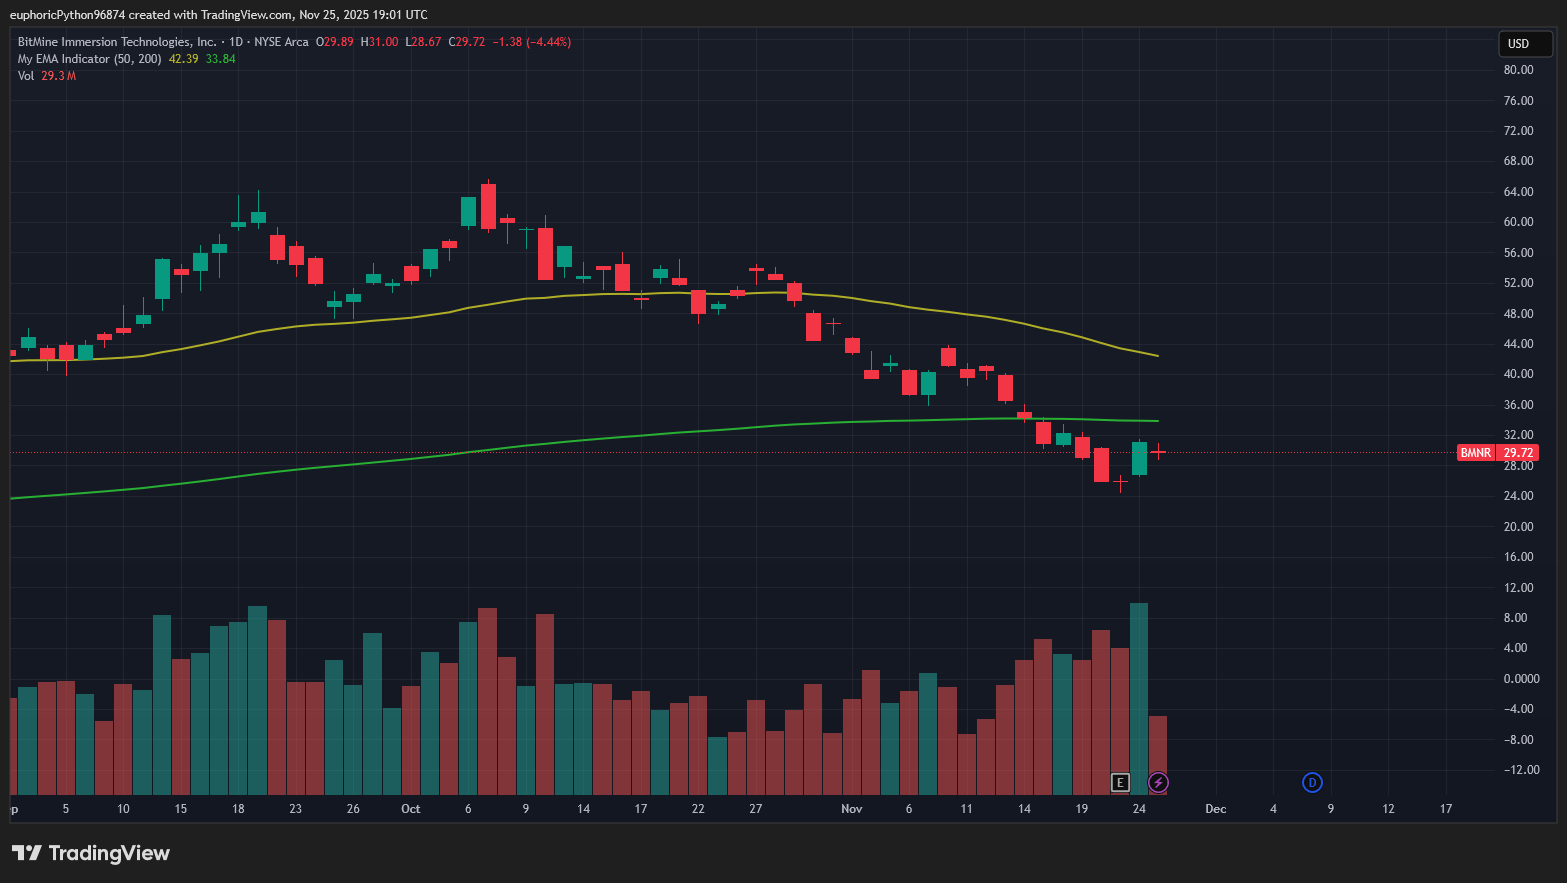
Task: Toggle visibility of My EMA Indicator legend
Action: [x=90, y=58]
